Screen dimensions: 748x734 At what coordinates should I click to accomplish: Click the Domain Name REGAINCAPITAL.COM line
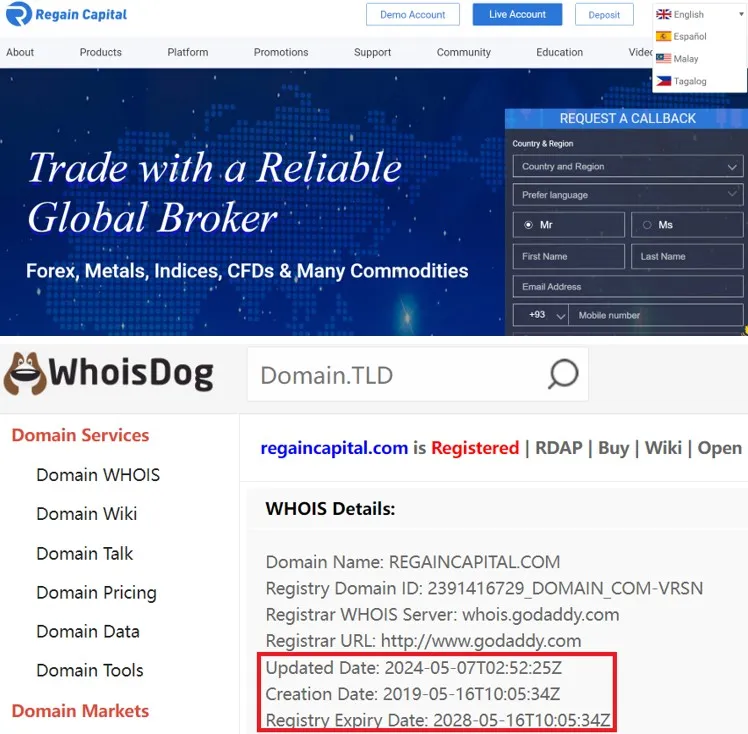pos(413,562)
